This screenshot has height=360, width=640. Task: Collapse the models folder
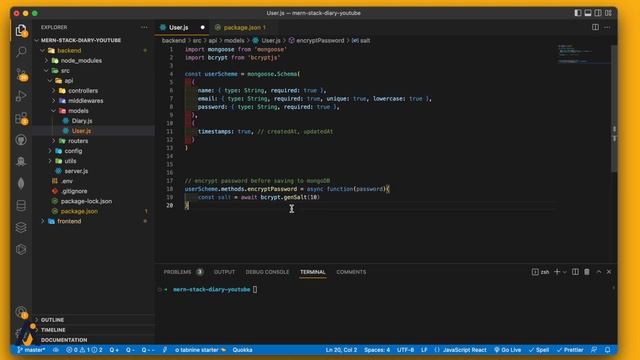93,111
